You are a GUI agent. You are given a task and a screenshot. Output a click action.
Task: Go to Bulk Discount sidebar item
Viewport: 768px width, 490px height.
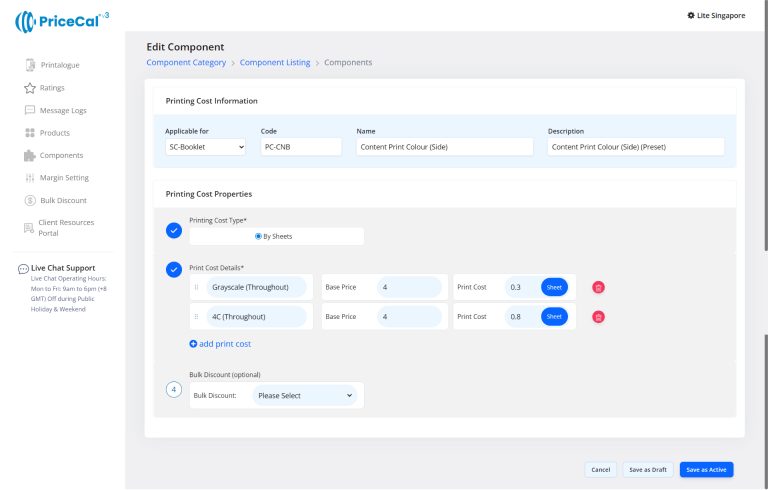[64, 200]
